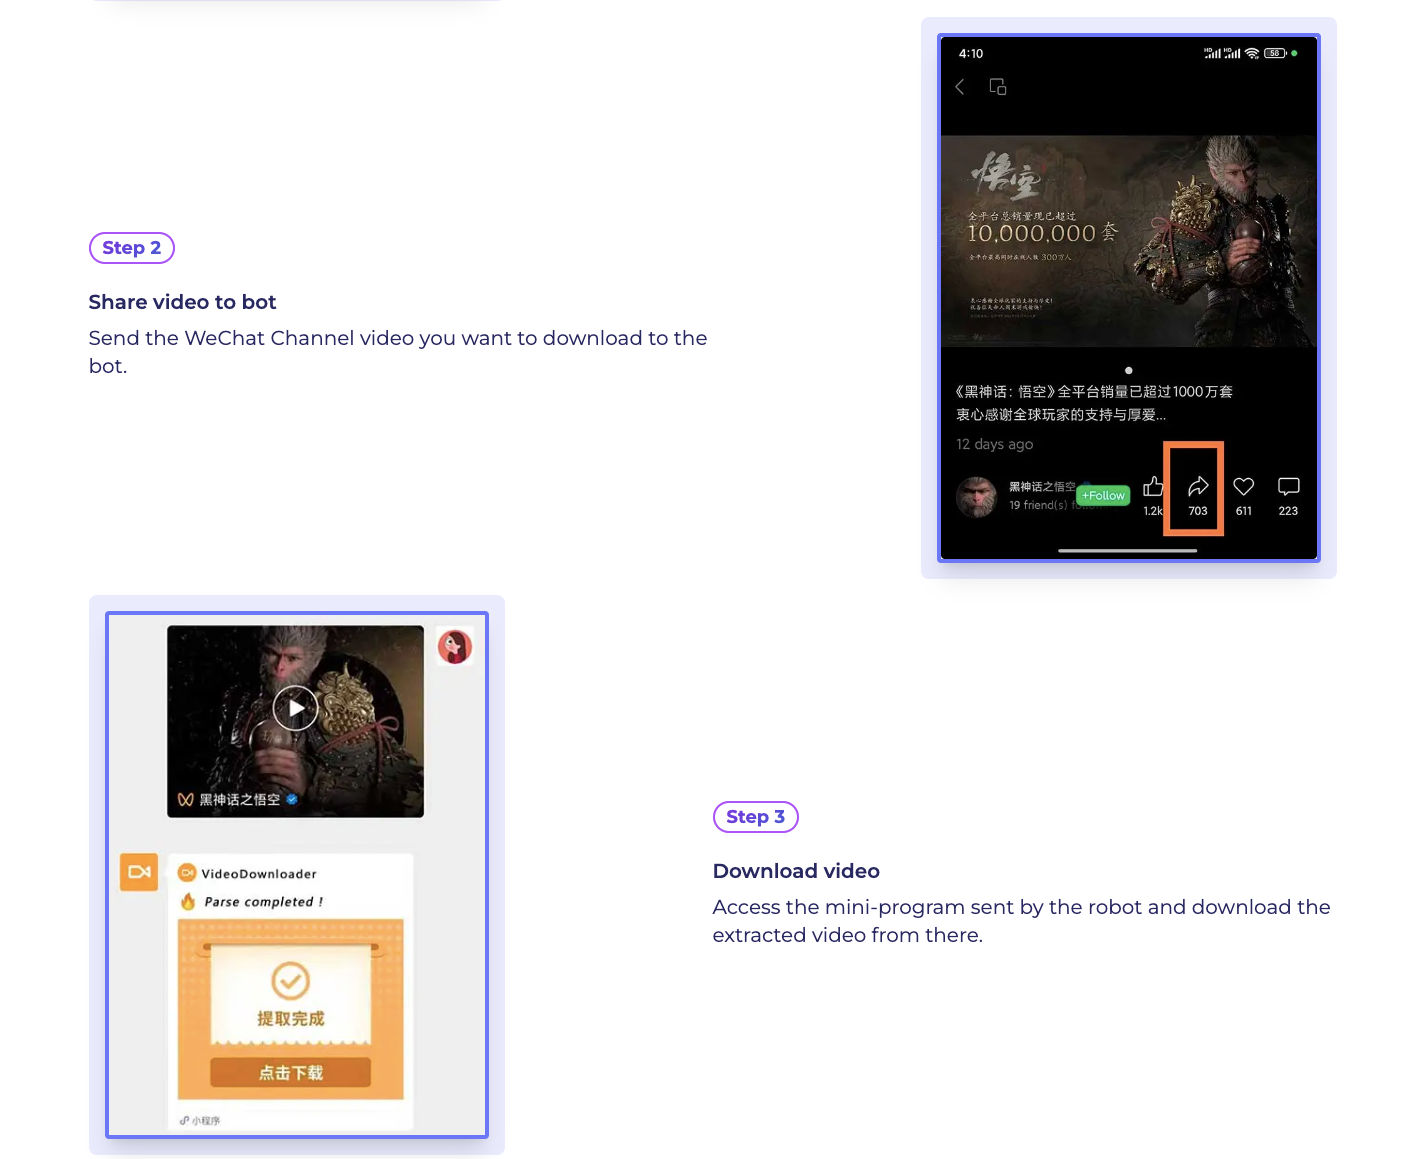
Task: Click the orange checkmark circle icon
Action: [291, 981]
